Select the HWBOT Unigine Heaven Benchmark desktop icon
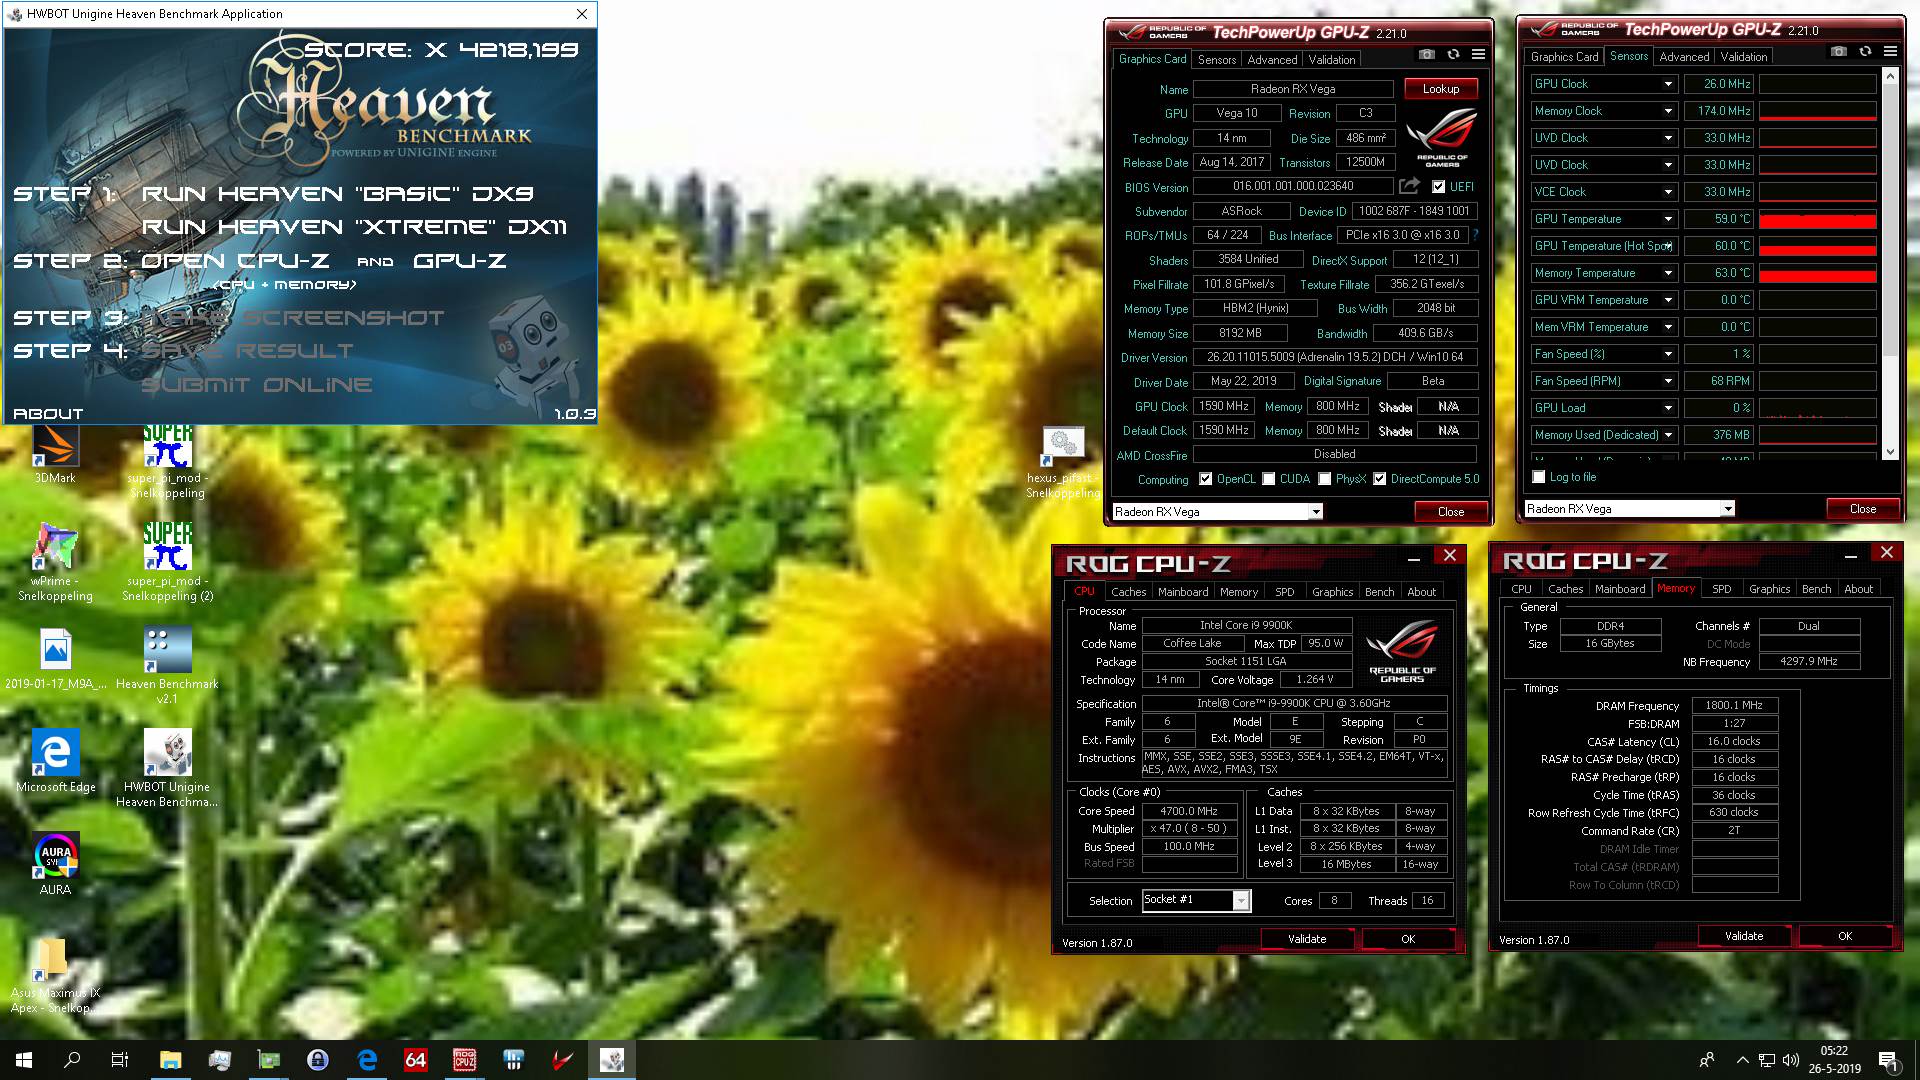This screenshot has width=1920, height=1080. [x=167, y=768]
